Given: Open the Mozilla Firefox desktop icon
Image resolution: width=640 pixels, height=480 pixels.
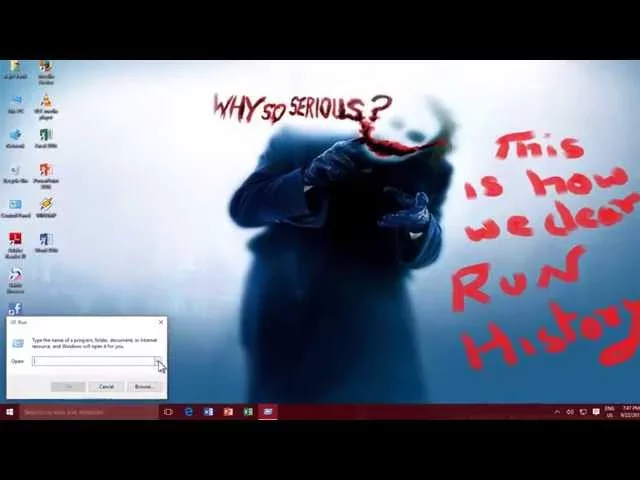Looking at the screenshot, I should click(x=46, y=72).
